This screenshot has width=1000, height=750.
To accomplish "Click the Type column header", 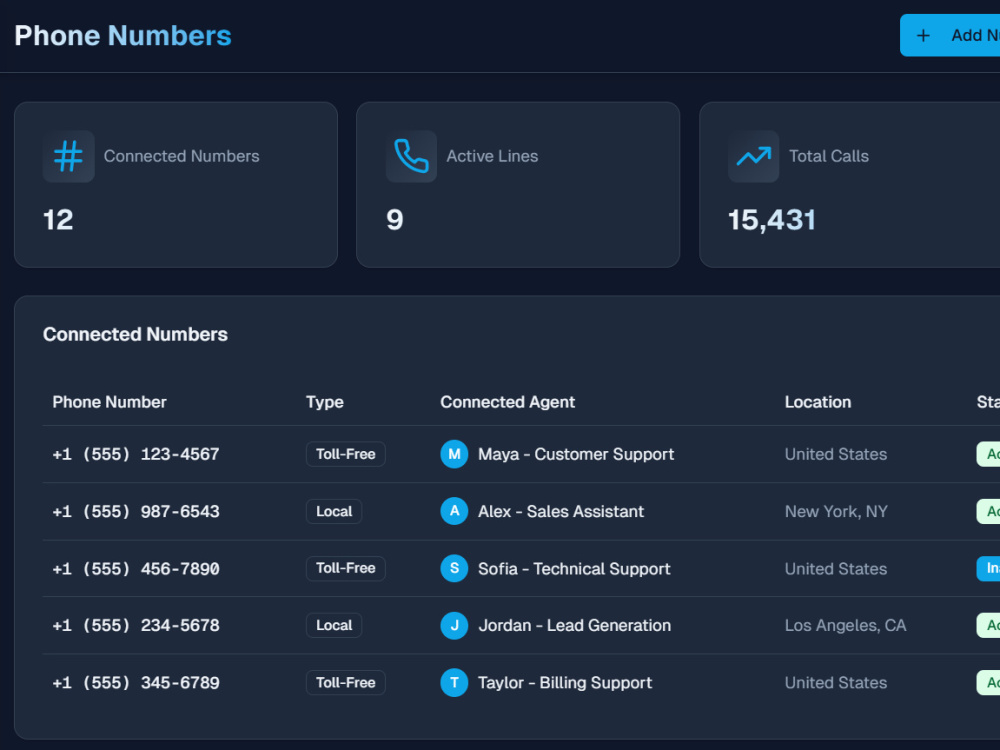I will (x=325, y=402).
